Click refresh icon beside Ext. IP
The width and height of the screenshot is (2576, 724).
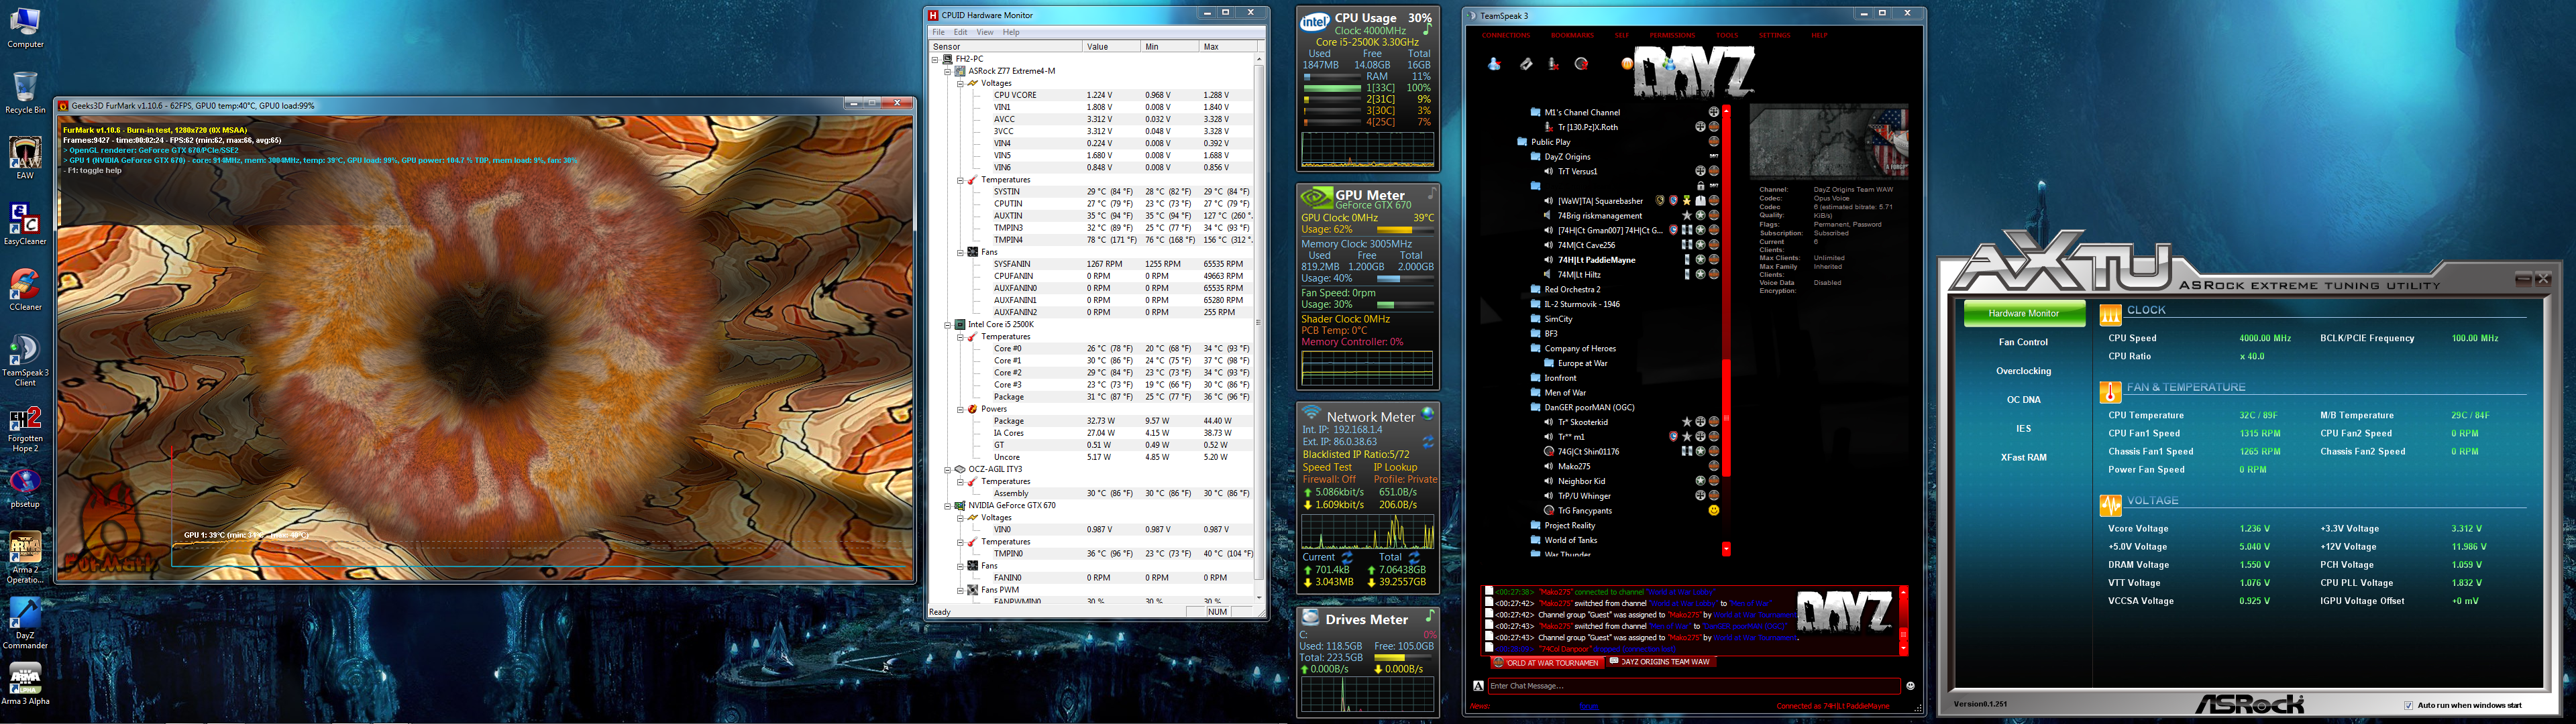(1428, 441)
